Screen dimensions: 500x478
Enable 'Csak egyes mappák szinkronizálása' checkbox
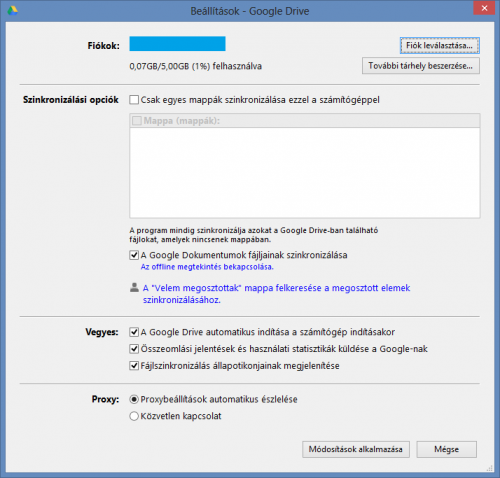click(x=134, y=100)
